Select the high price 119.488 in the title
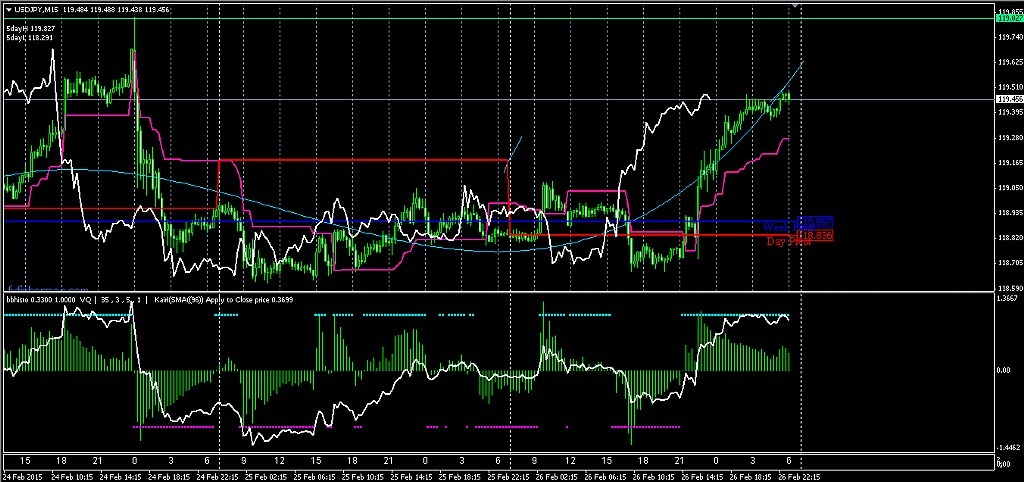The width and height of the screenshot is (1024, 482). pyautogui.click(x=103, y=10)
